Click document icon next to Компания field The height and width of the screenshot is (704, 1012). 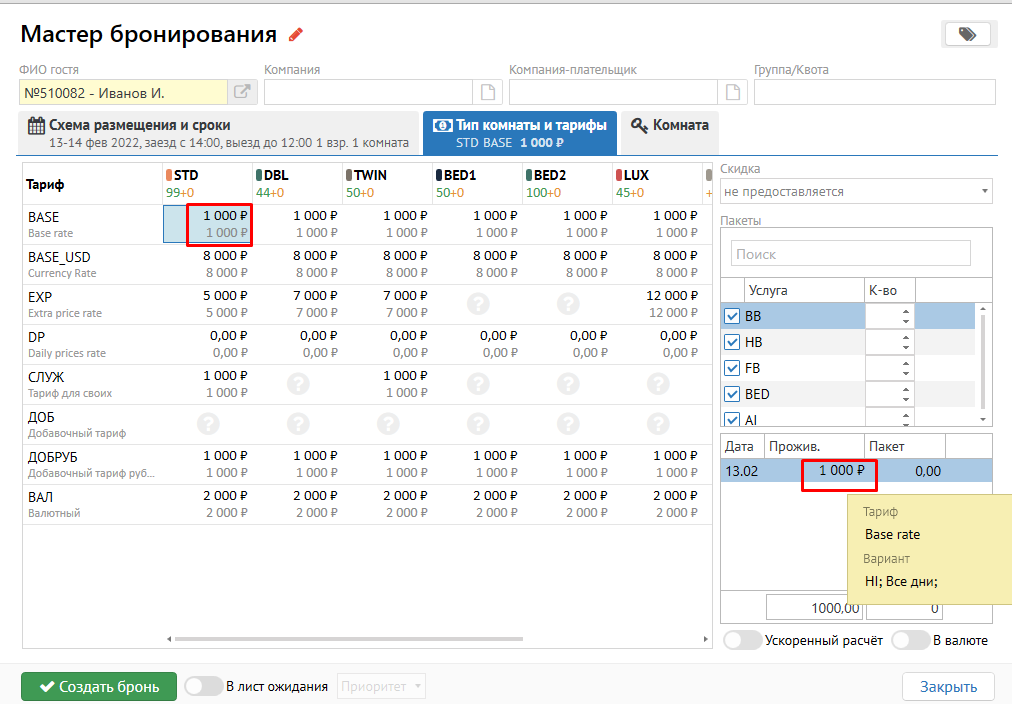487,93
